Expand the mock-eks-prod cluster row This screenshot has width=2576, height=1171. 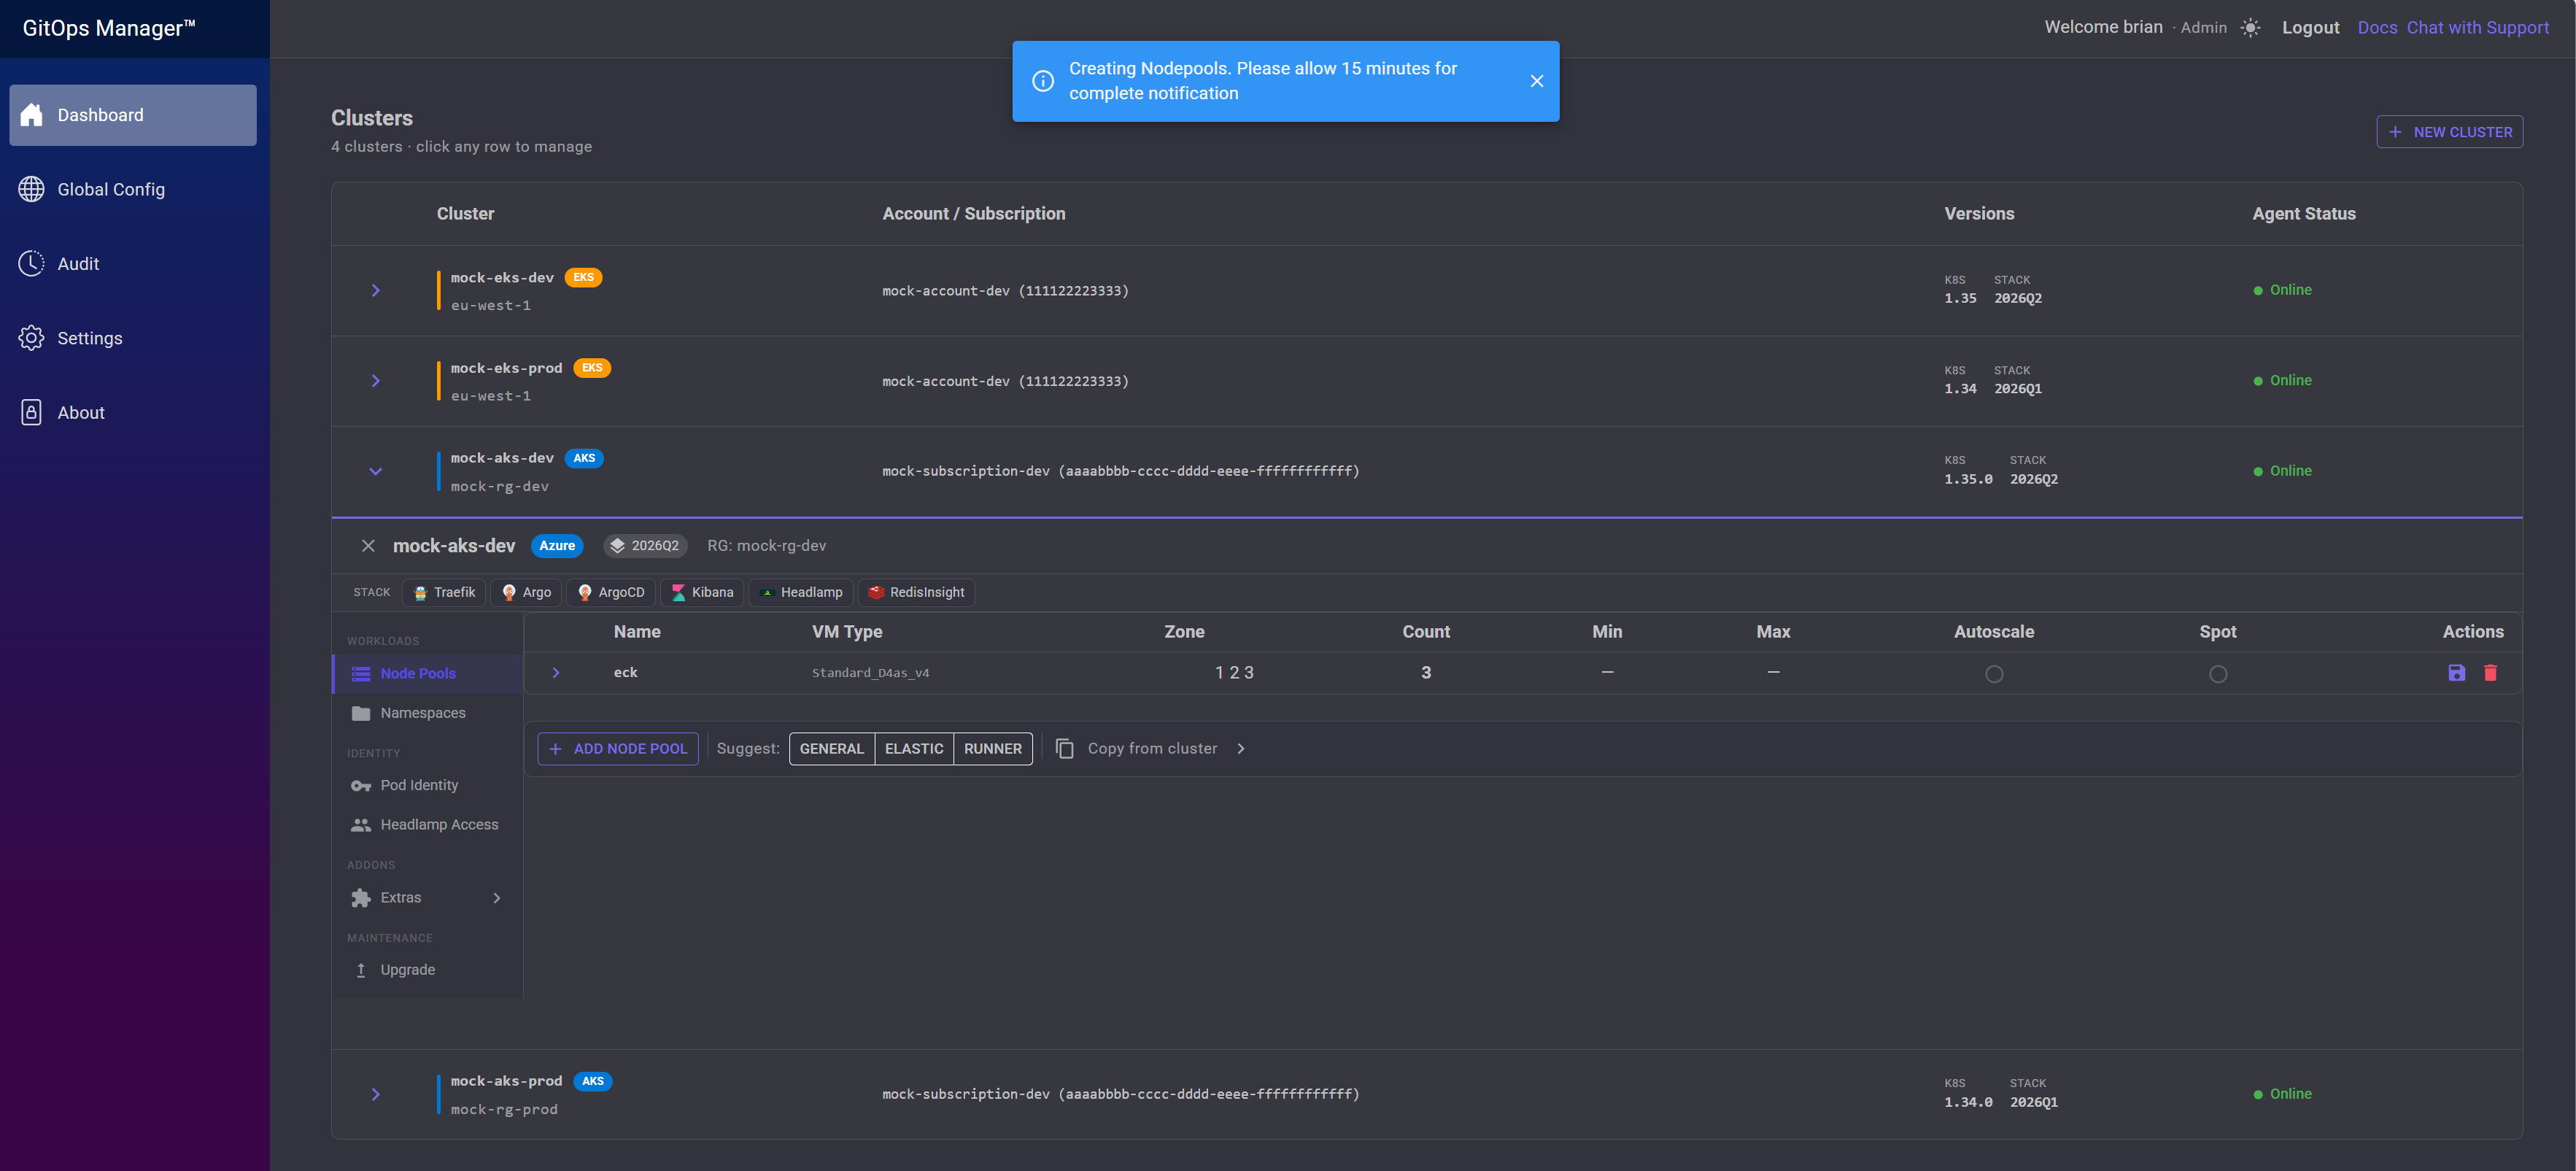coord(376,381)
